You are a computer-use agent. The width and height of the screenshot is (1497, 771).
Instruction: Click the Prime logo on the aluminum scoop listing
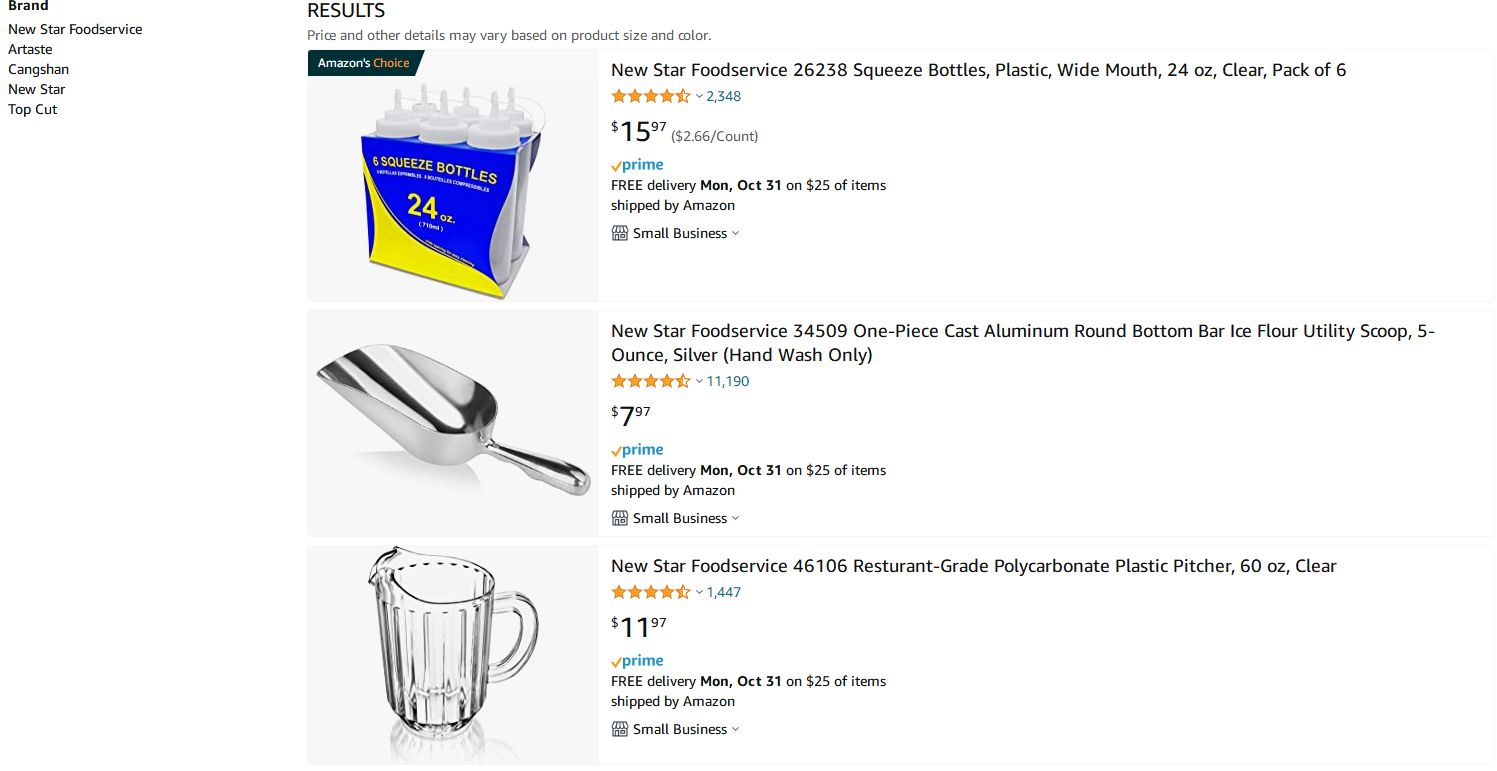point(637,450)
